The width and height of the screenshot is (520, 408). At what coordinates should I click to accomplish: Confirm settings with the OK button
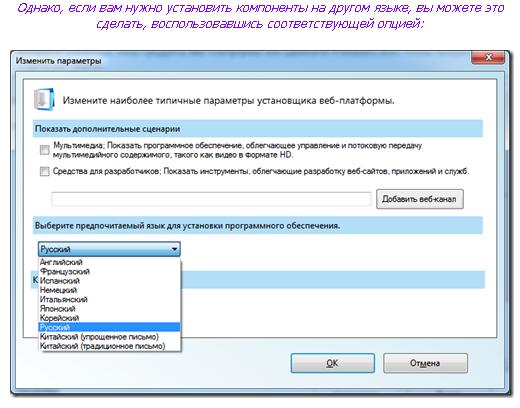[333, 363]
